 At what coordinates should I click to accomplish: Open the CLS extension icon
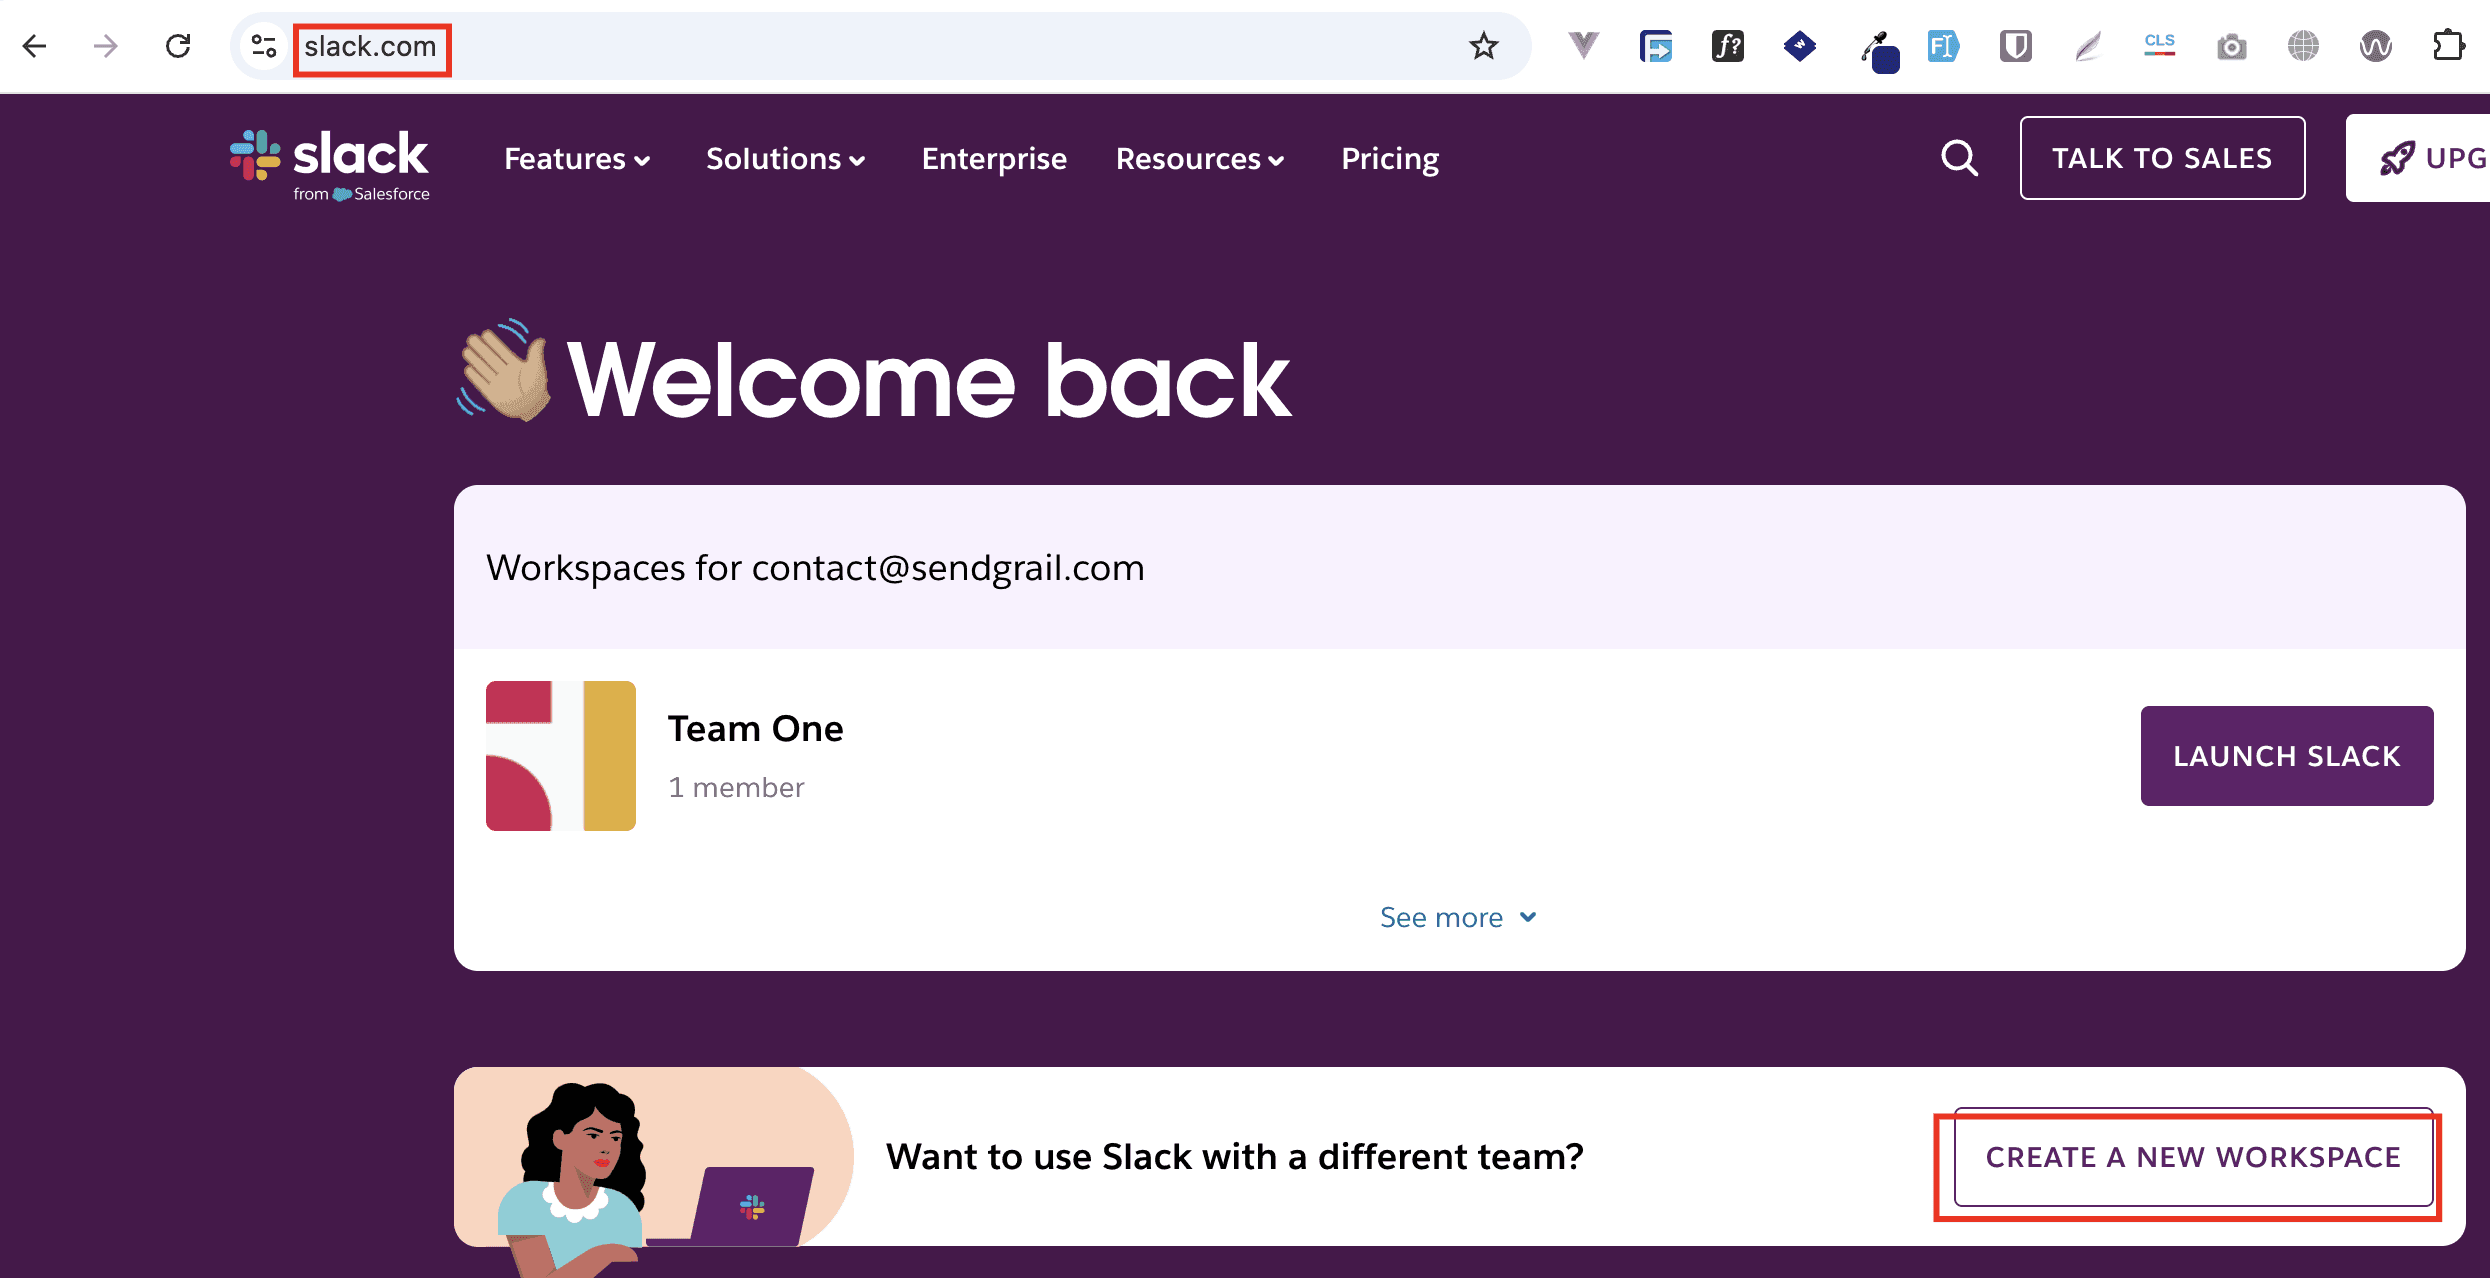pos(2160,46)
